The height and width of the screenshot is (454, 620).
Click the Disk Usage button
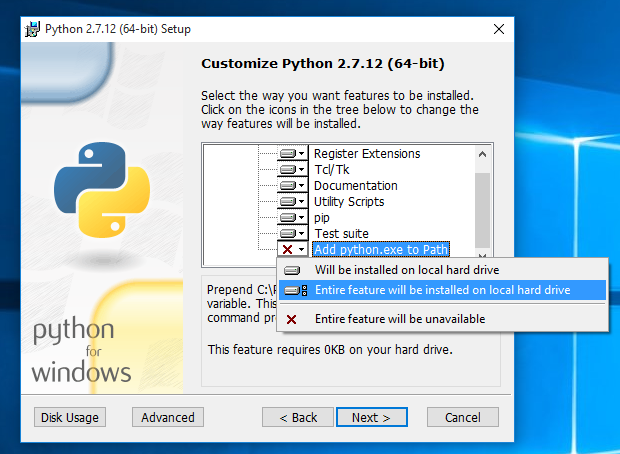pyautogui.click(x=70, y=417)
